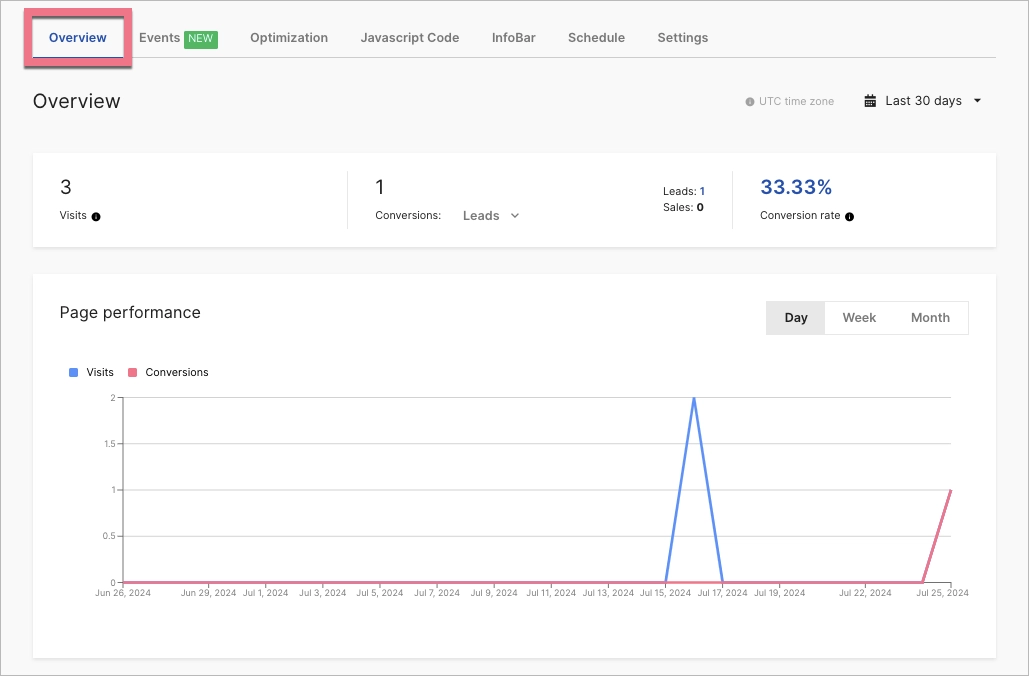Open the Leads conversions dropdown
This screenshot has height=676, width=1029.
490,215
